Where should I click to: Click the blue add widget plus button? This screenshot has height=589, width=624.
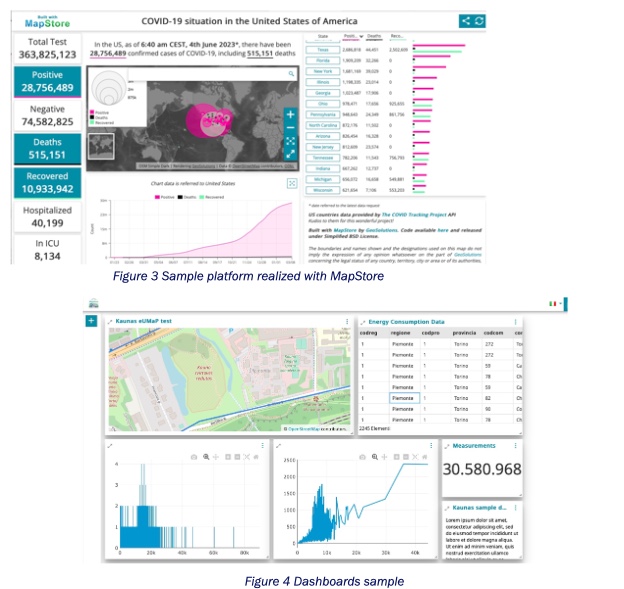point(92,320)
